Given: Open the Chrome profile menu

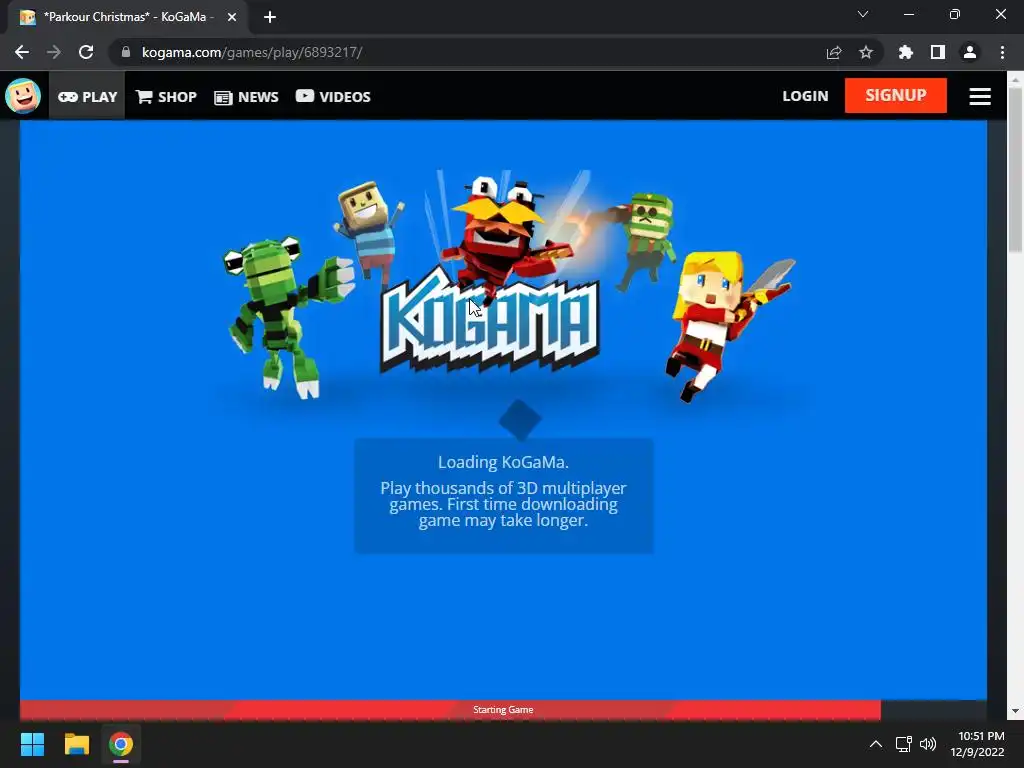Looking at the screenshot, I should click(970, 52).
